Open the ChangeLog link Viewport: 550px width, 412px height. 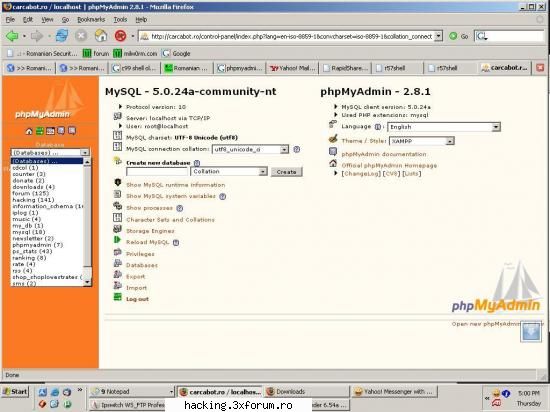pos(361,174)
